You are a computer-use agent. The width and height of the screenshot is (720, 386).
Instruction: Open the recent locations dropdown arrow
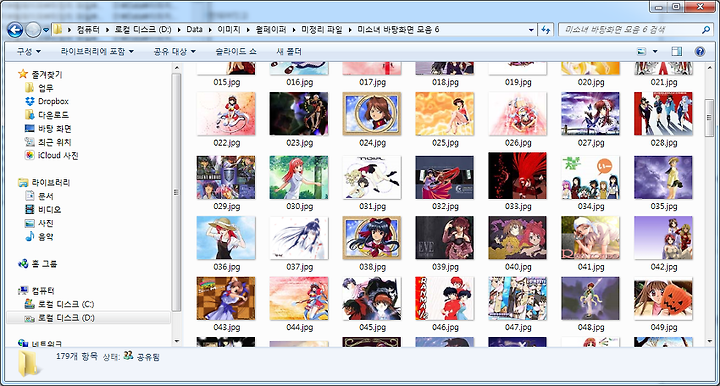46,30
